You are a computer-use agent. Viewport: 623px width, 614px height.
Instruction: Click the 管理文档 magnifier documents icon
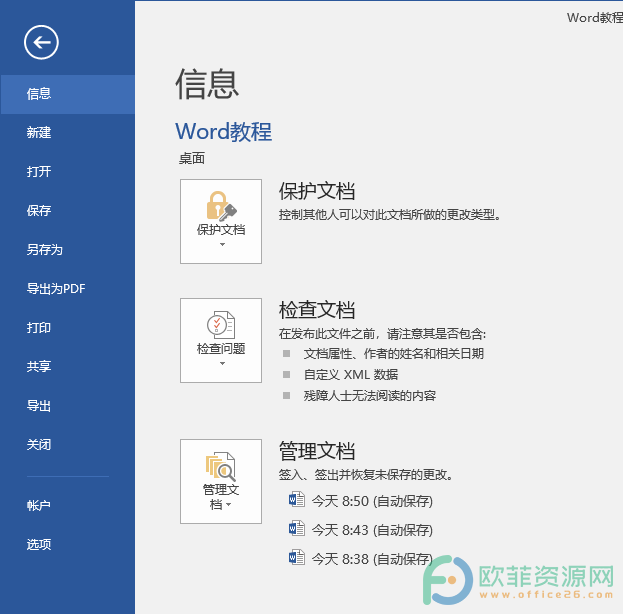(221, 466)
